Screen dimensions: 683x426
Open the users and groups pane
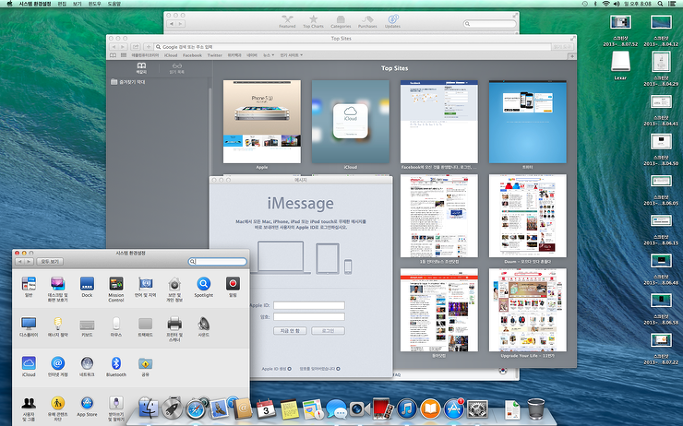[x=29, y=408]
